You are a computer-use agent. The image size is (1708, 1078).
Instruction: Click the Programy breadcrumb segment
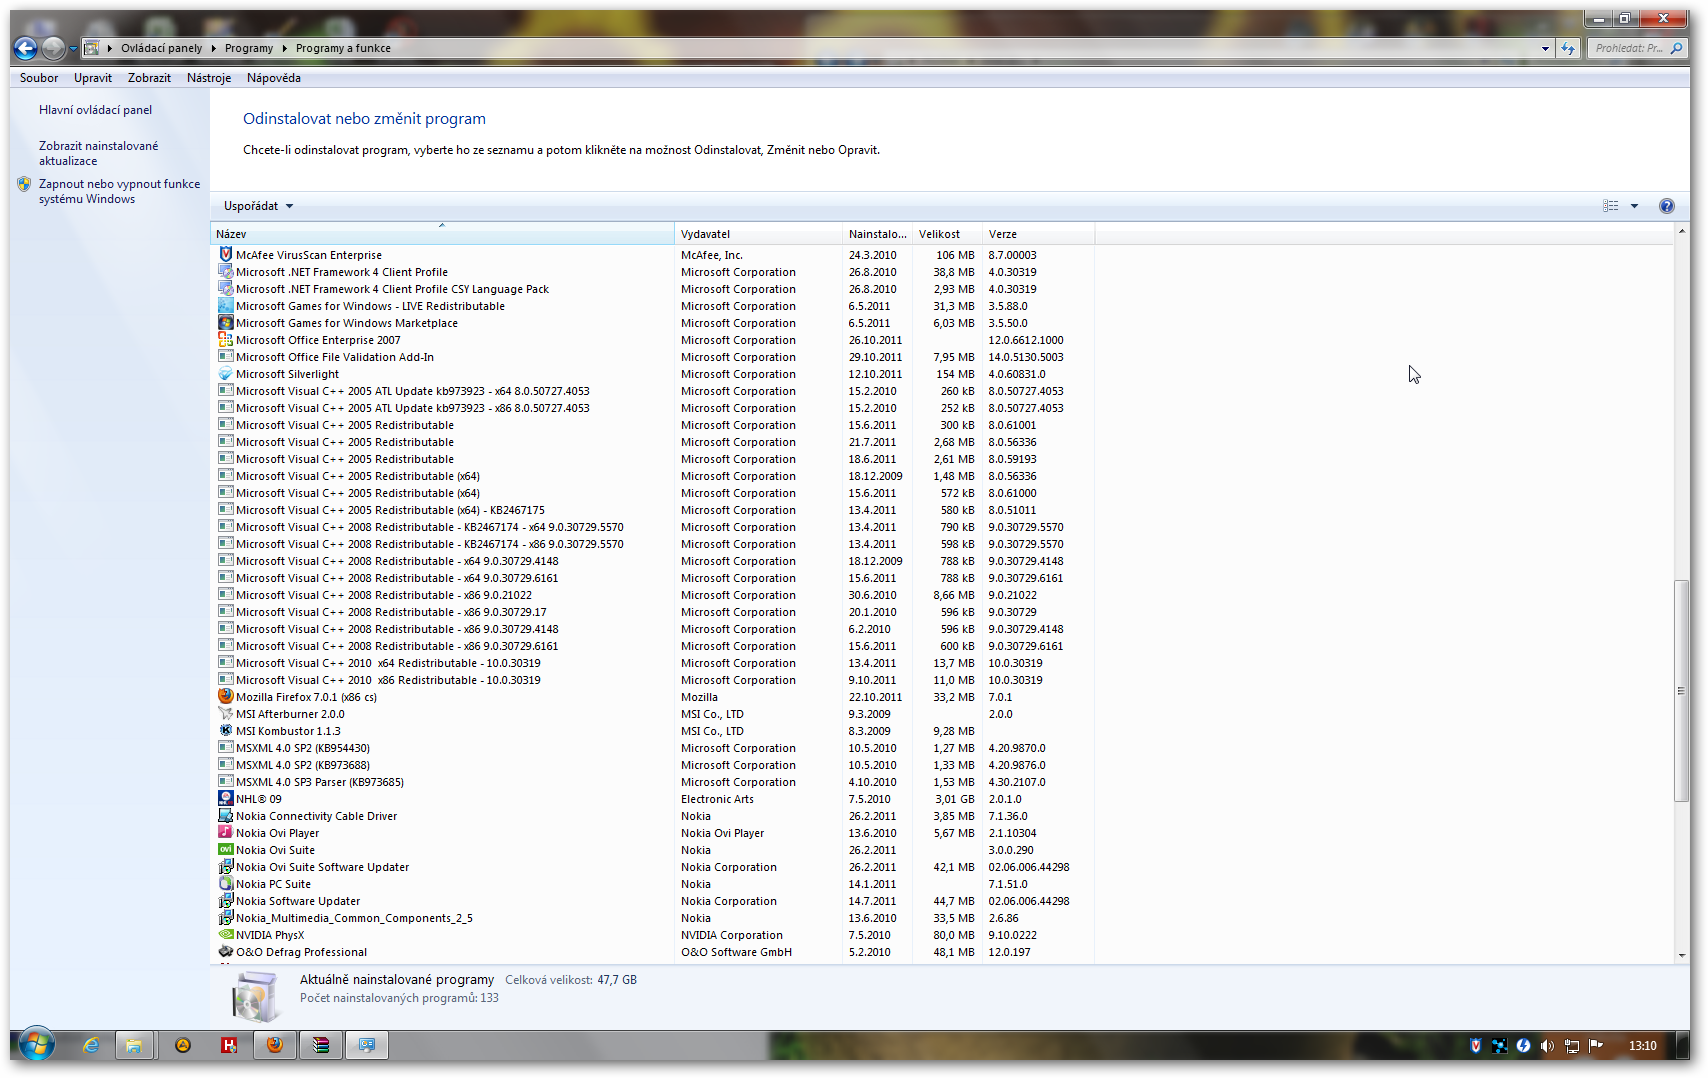249,48
